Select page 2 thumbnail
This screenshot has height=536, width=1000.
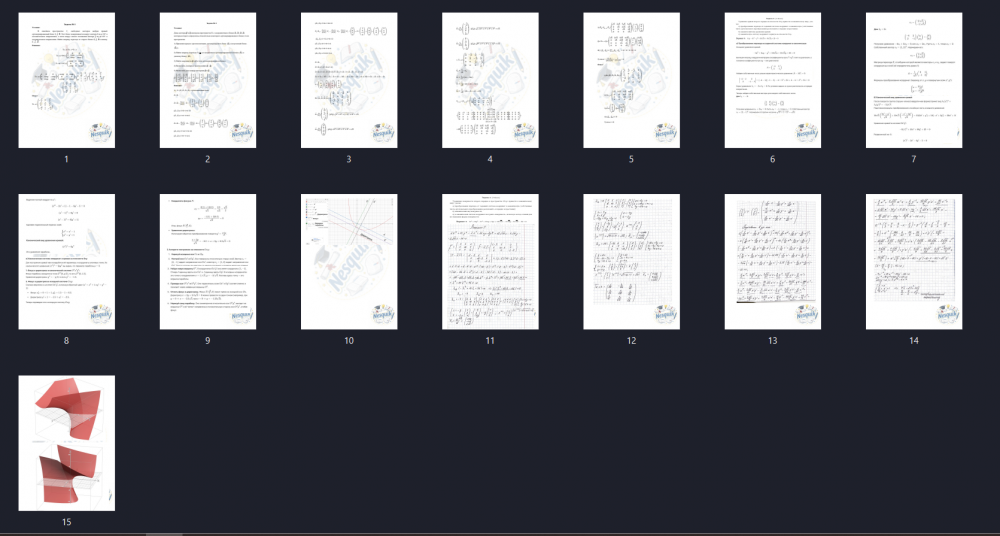208,80
